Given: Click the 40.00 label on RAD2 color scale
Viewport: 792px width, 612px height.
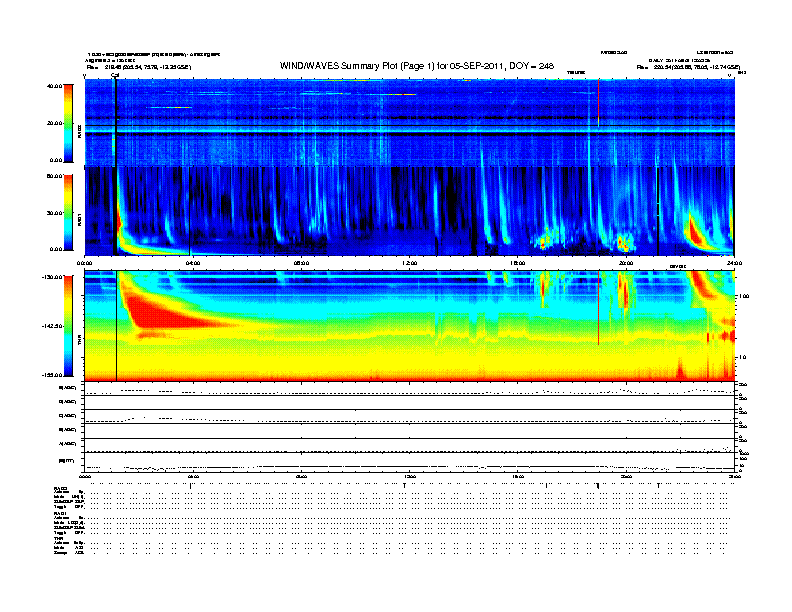Looking at the screenshot, I should coord(54,86).
